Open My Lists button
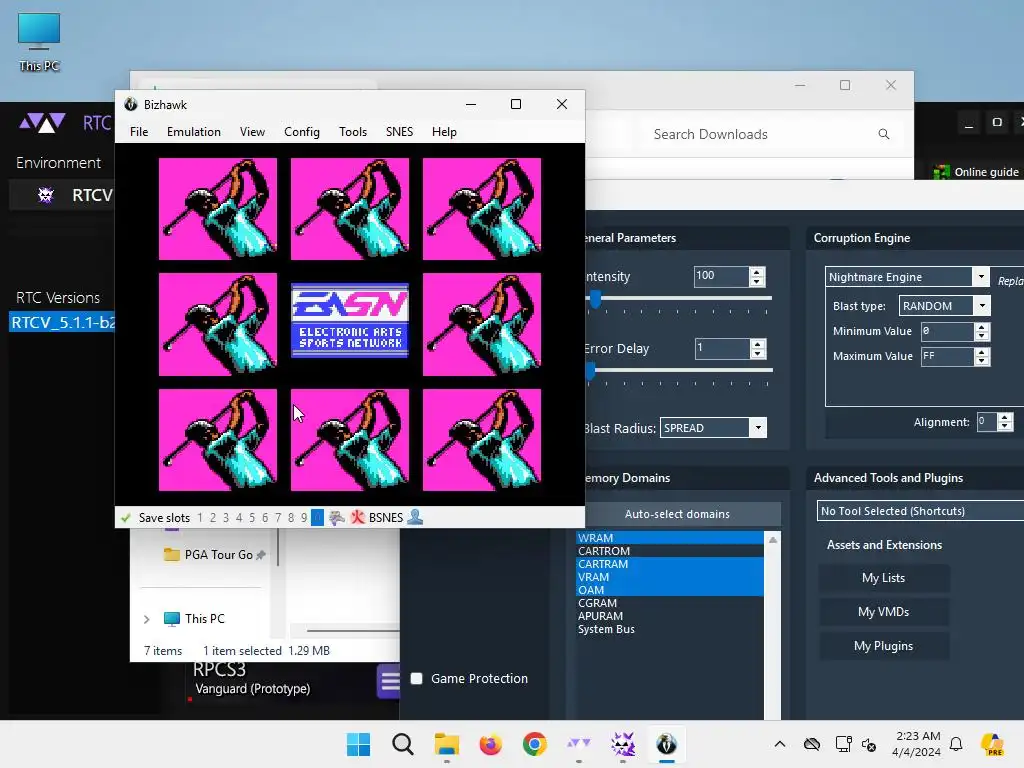The image size is (1024, 768). pos(884,578)
